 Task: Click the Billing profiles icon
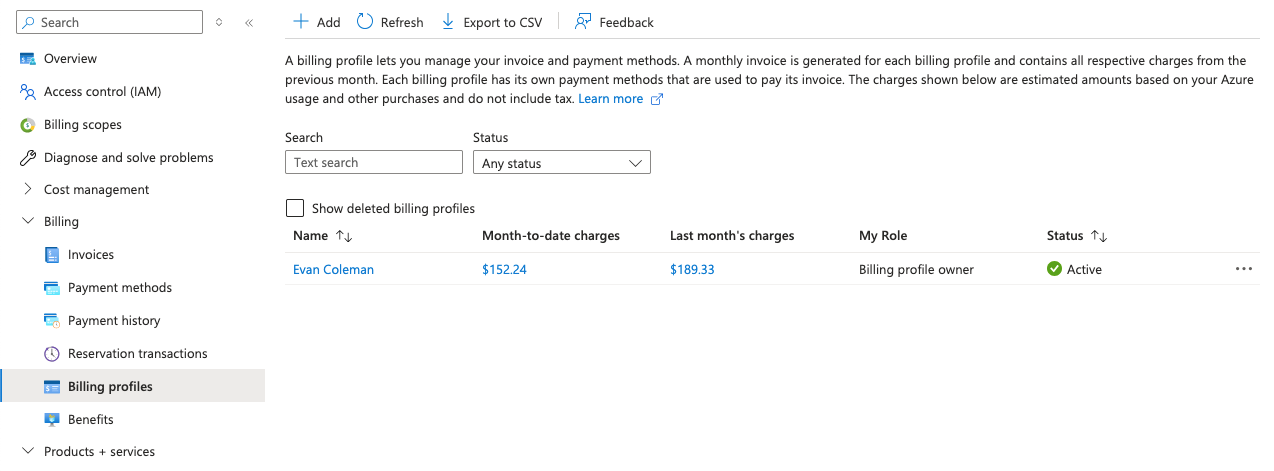pos(52,387)
